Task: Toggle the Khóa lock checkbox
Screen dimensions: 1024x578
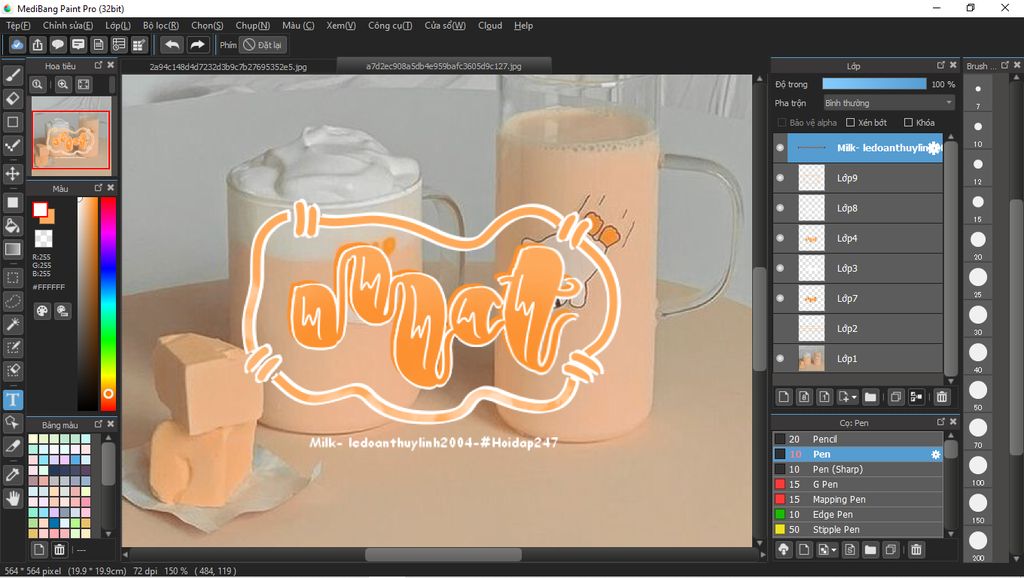Action: (x=908, y=122)
